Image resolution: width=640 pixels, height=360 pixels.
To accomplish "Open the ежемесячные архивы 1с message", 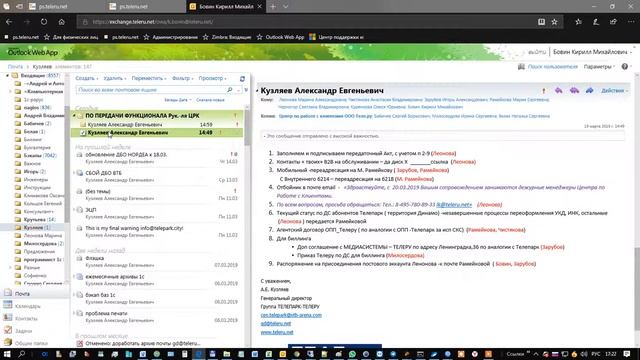I will (157, 280).
